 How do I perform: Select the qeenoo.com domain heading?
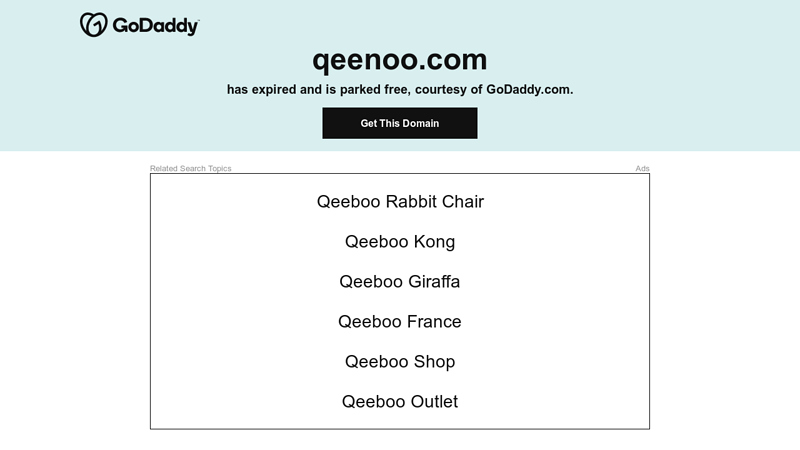(x=399, y=60)
